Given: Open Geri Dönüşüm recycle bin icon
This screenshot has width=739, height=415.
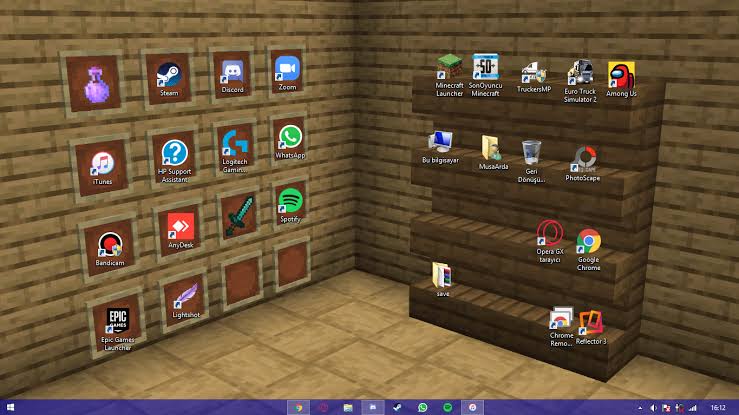Looking at the screenshot, I should pyautogui.click(x=531, y=161).
